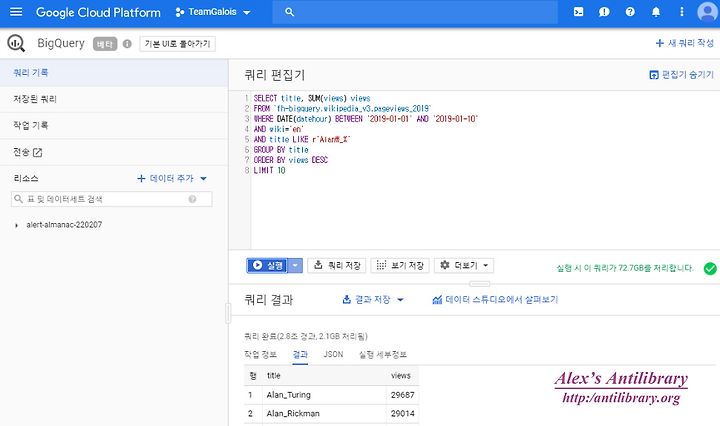This screenshot has height=426, width=720.
Task: Open the Save results dropdown
Action: point(373,300)
